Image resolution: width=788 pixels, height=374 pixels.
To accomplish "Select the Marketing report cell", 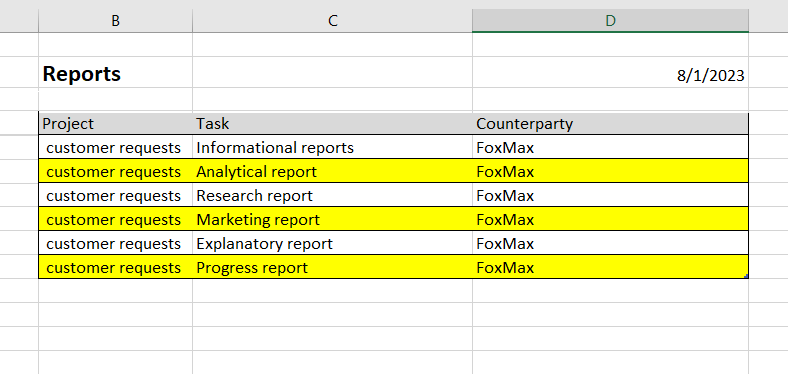I will point(332,219).
